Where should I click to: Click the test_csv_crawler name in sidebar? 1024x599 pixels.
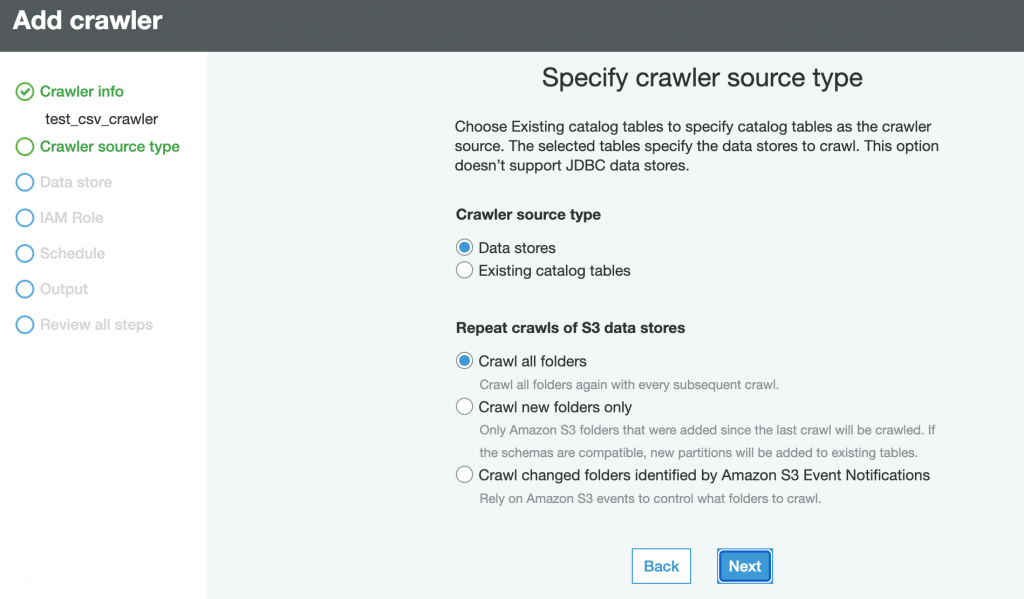101,120
